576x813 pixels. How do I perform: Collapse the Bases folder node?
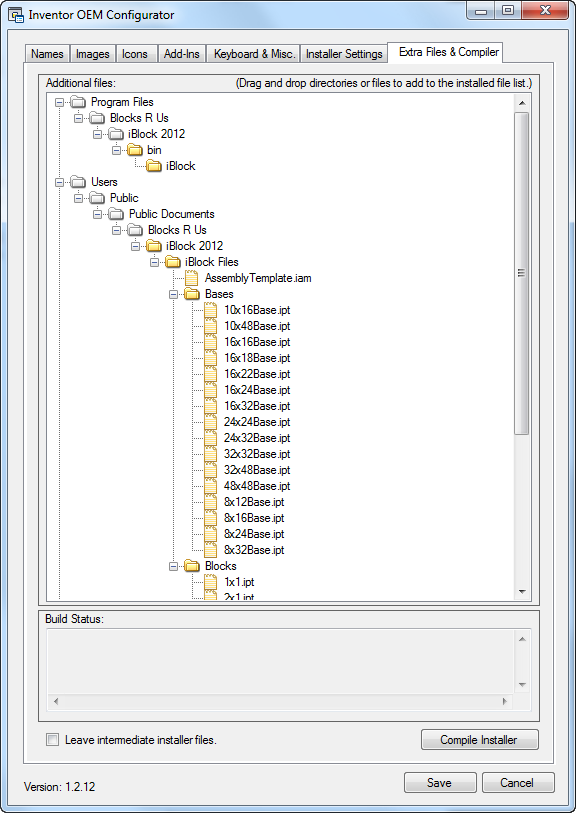click(173, 295)
